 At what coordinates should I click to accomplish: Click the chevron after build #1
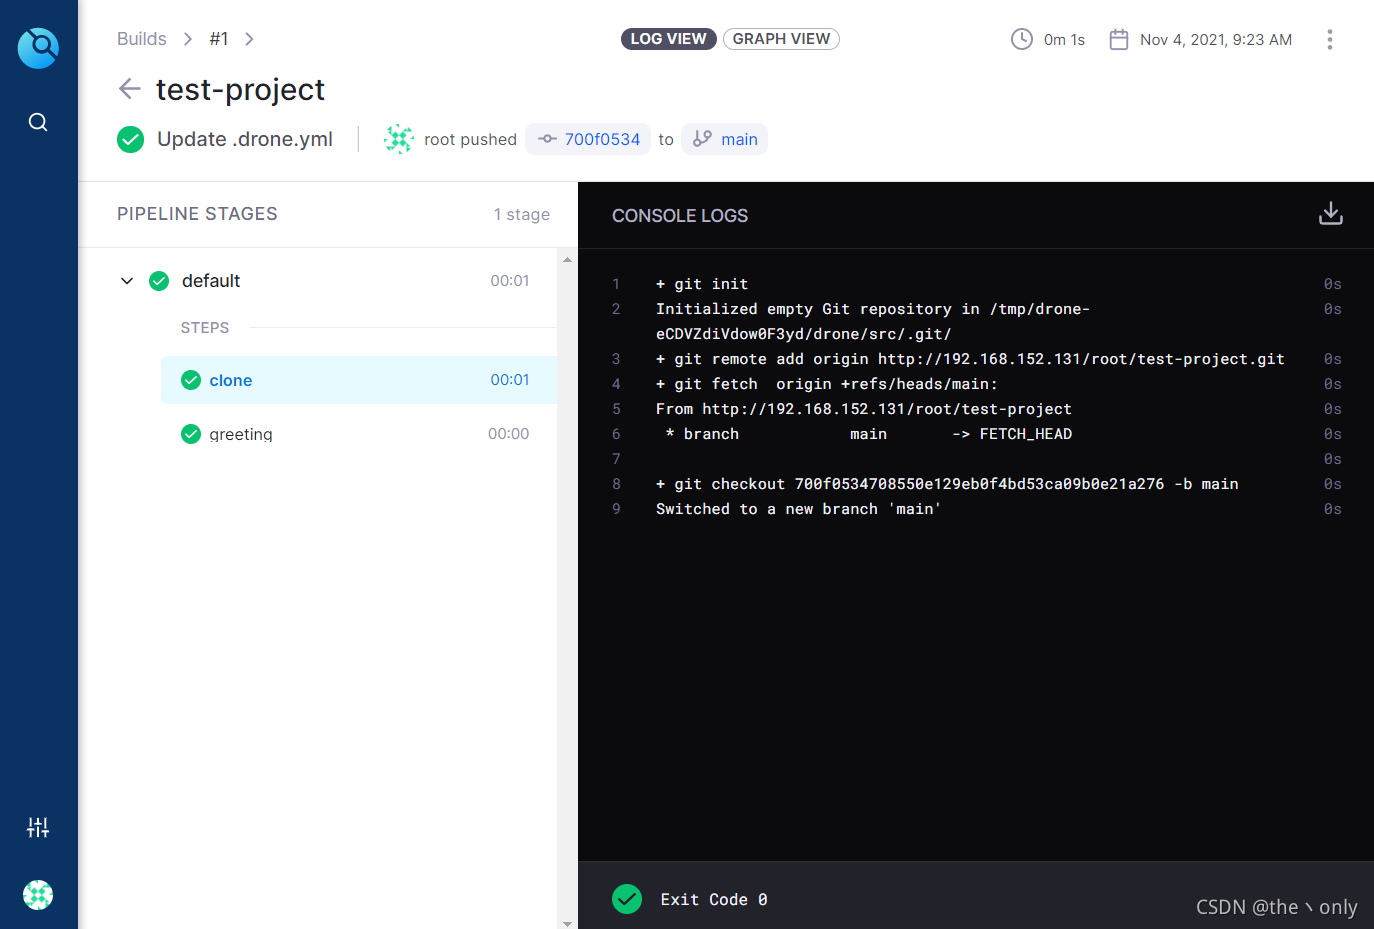pyautogui.click(x=248, y=39)
